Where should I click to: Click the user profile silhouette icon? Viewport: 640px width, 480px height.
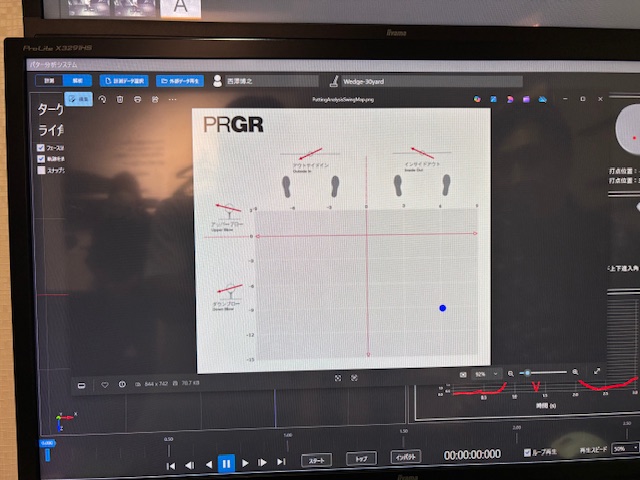click(218, 81)
